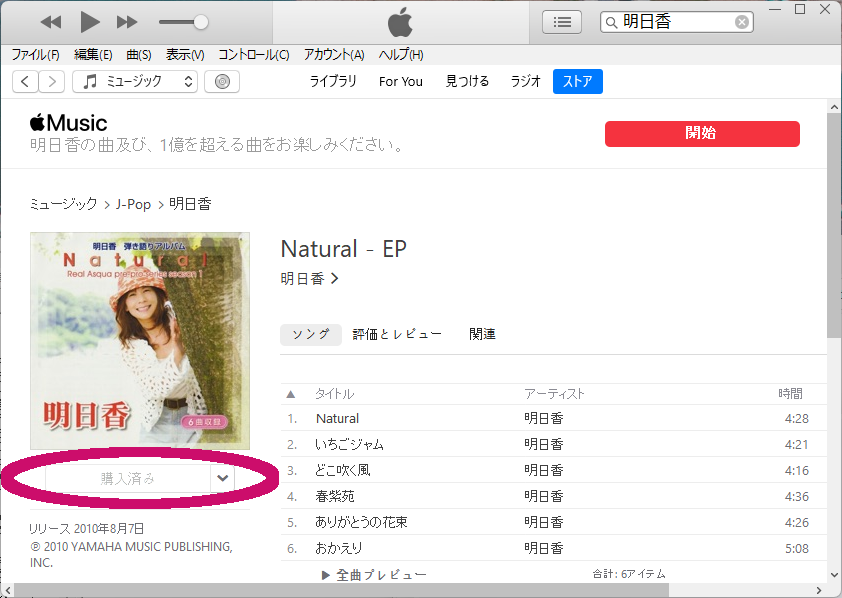
Task: Select track 4 春紫苑
Action: [553, 497]
